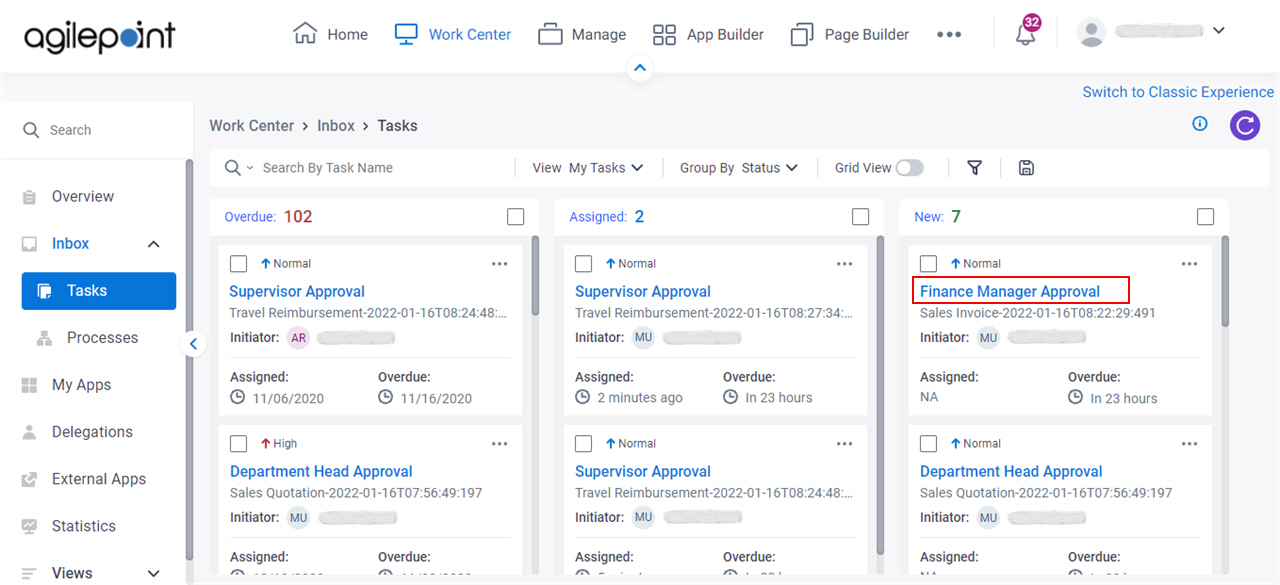Click the save view floppy icon
Screen dimensions: 1280x585
[1026, 168]
